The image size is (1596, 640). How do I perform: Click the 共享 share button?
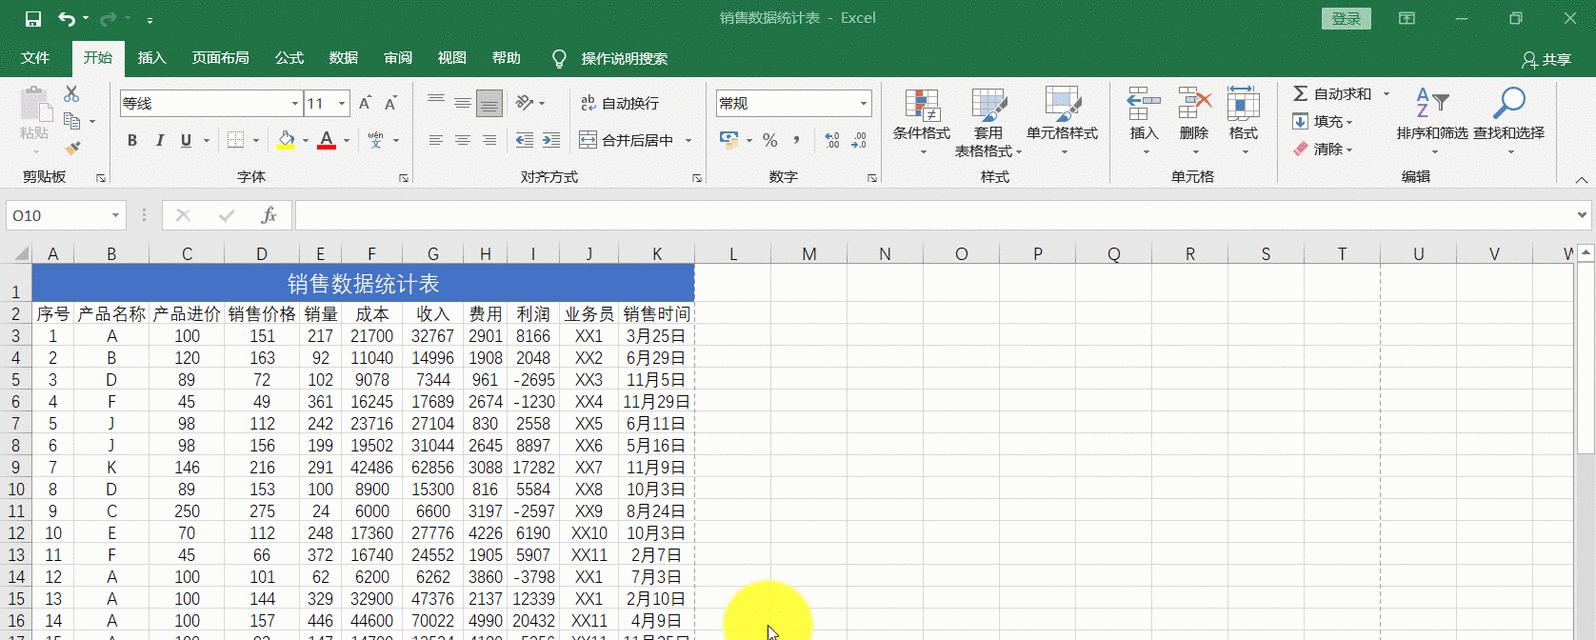(x=1546, y=60)
